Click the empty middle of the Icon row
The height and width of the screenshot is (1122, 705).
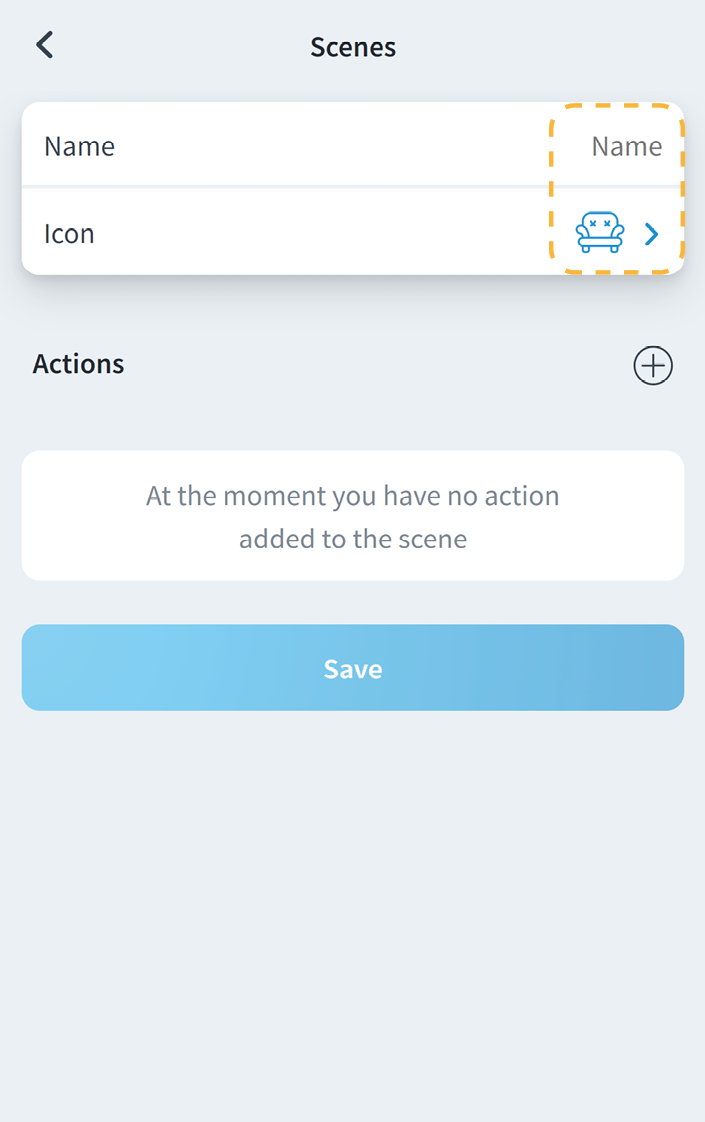pyautogui.click(x=320, y=234)
